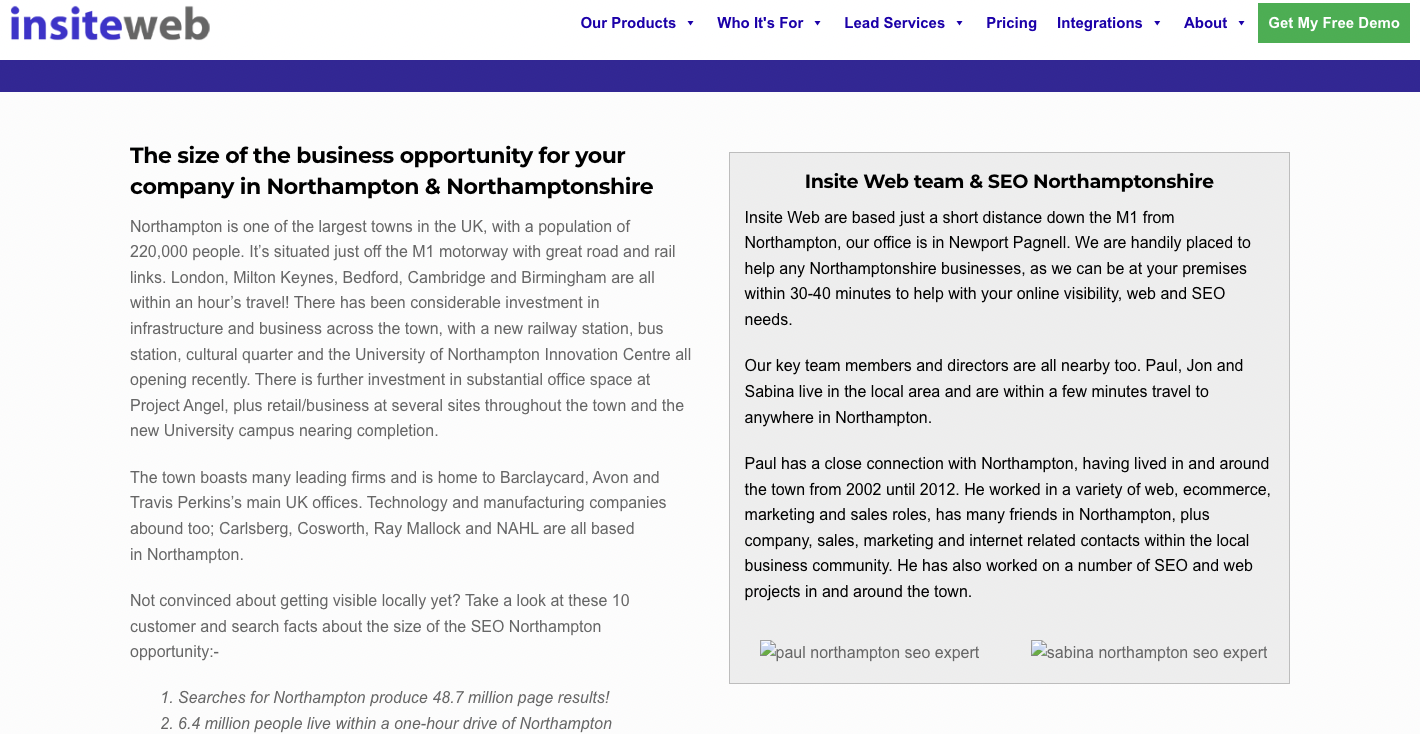1420x734 pixels.
Task: Expand the Integrations dropdown arrow
Action: [x=1157, y=23]
